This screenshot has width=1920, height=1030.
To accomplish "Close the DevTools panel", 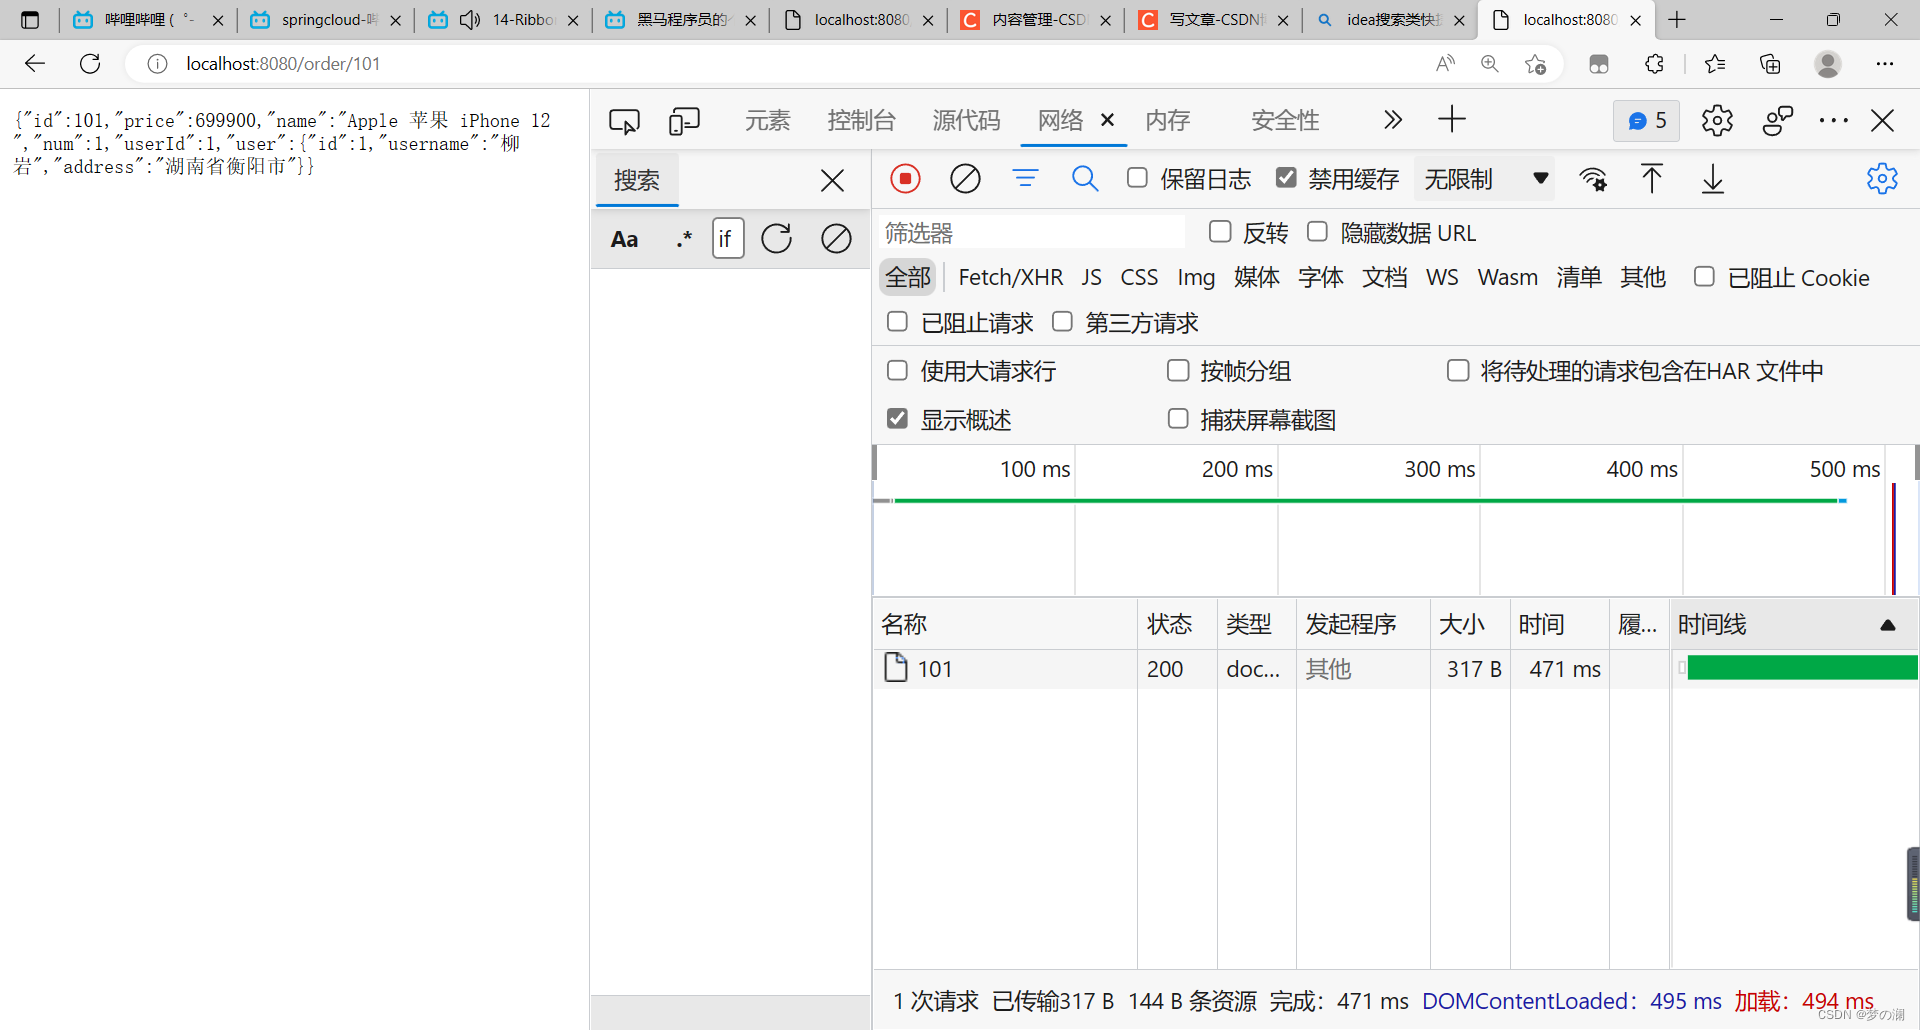I will [x=1882, y=121].
